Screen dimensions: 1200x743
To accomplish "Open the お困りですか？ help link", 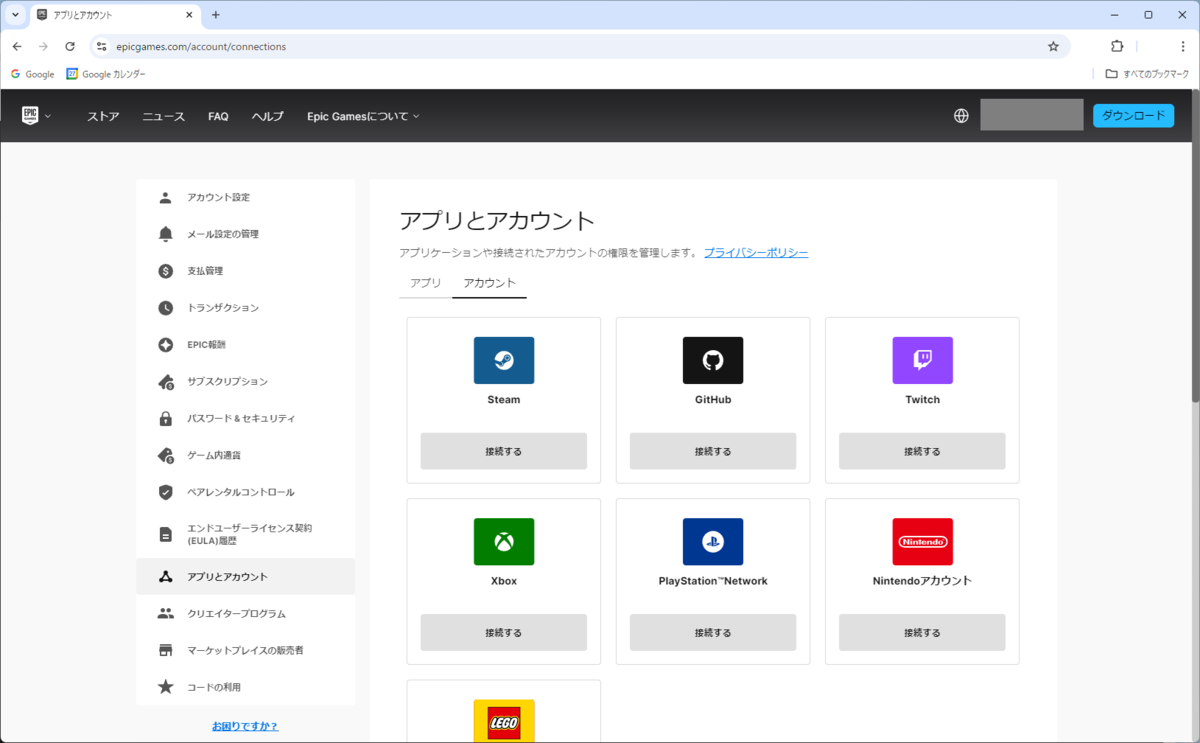I will point(245,726).
